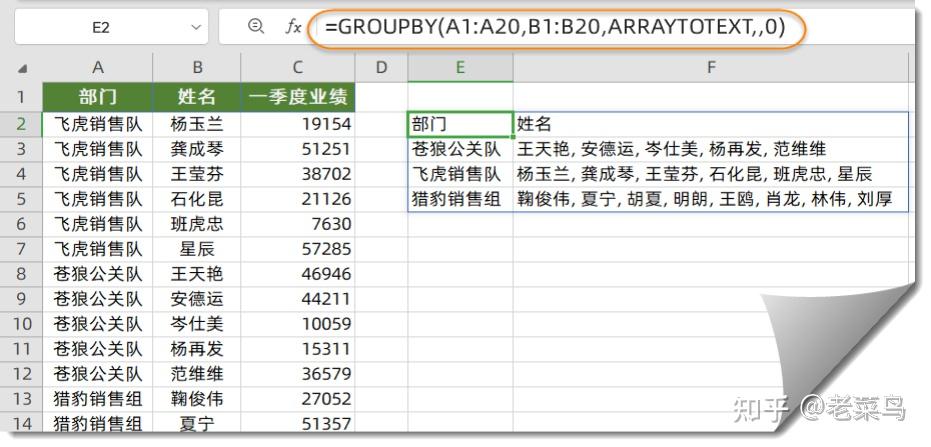
Task: Select the cell 安德运 in column B
Action: click(197, 299)
